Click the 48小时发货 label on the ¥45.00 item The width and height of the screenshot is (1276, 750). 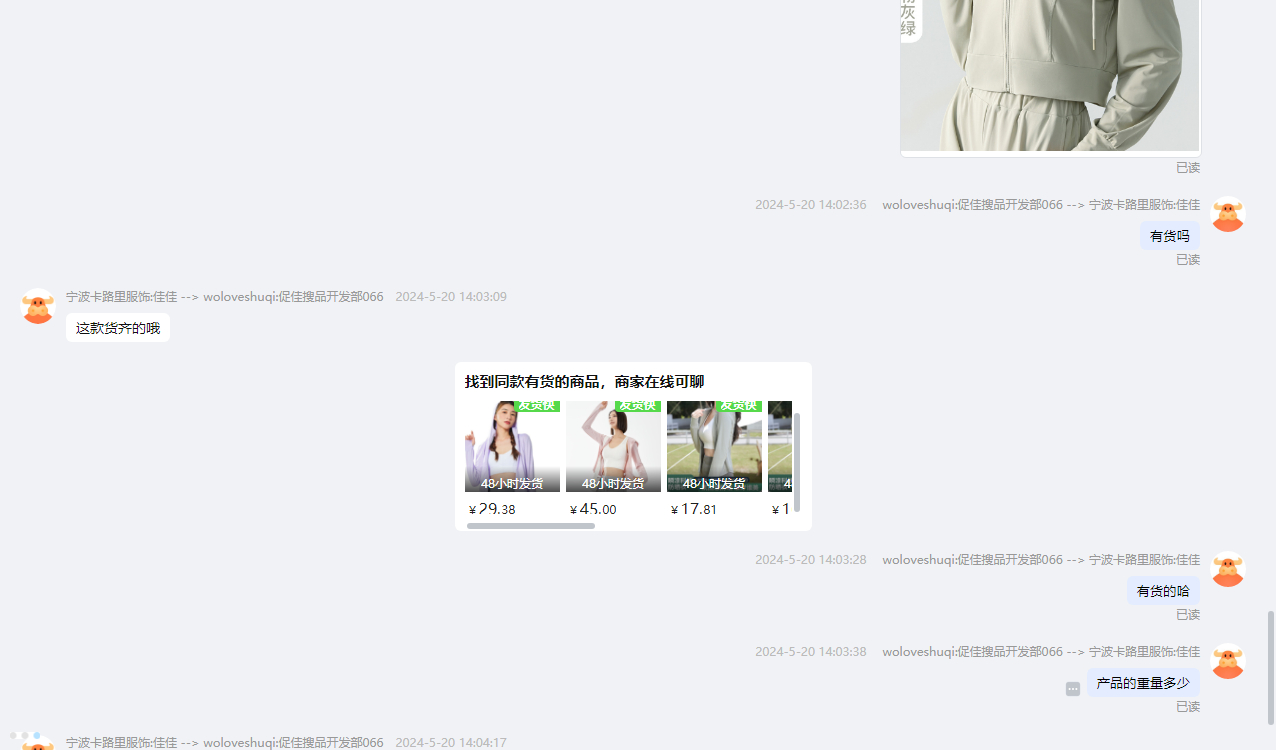[x=613, y=484]
